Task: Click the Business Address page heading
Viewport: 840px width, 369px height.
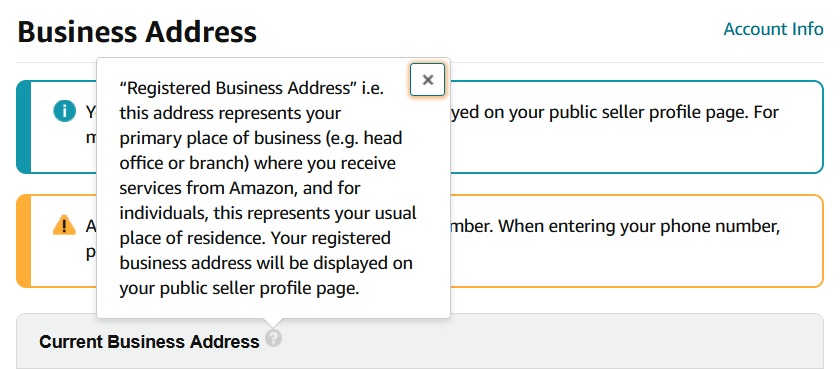Action: point(137,32)
